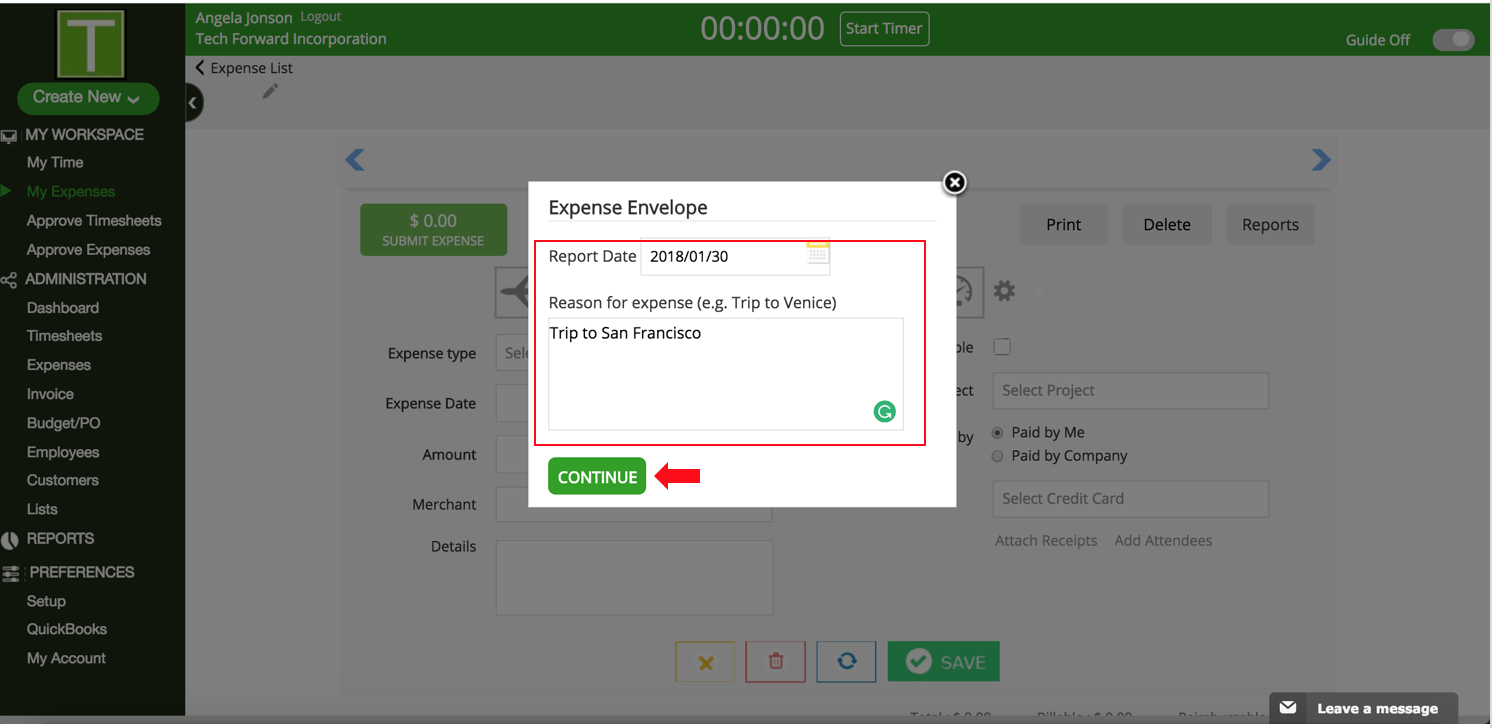Screen dimensions: 1492x728
Task: Go to the next expense arrow
Action: (1320, 160)
